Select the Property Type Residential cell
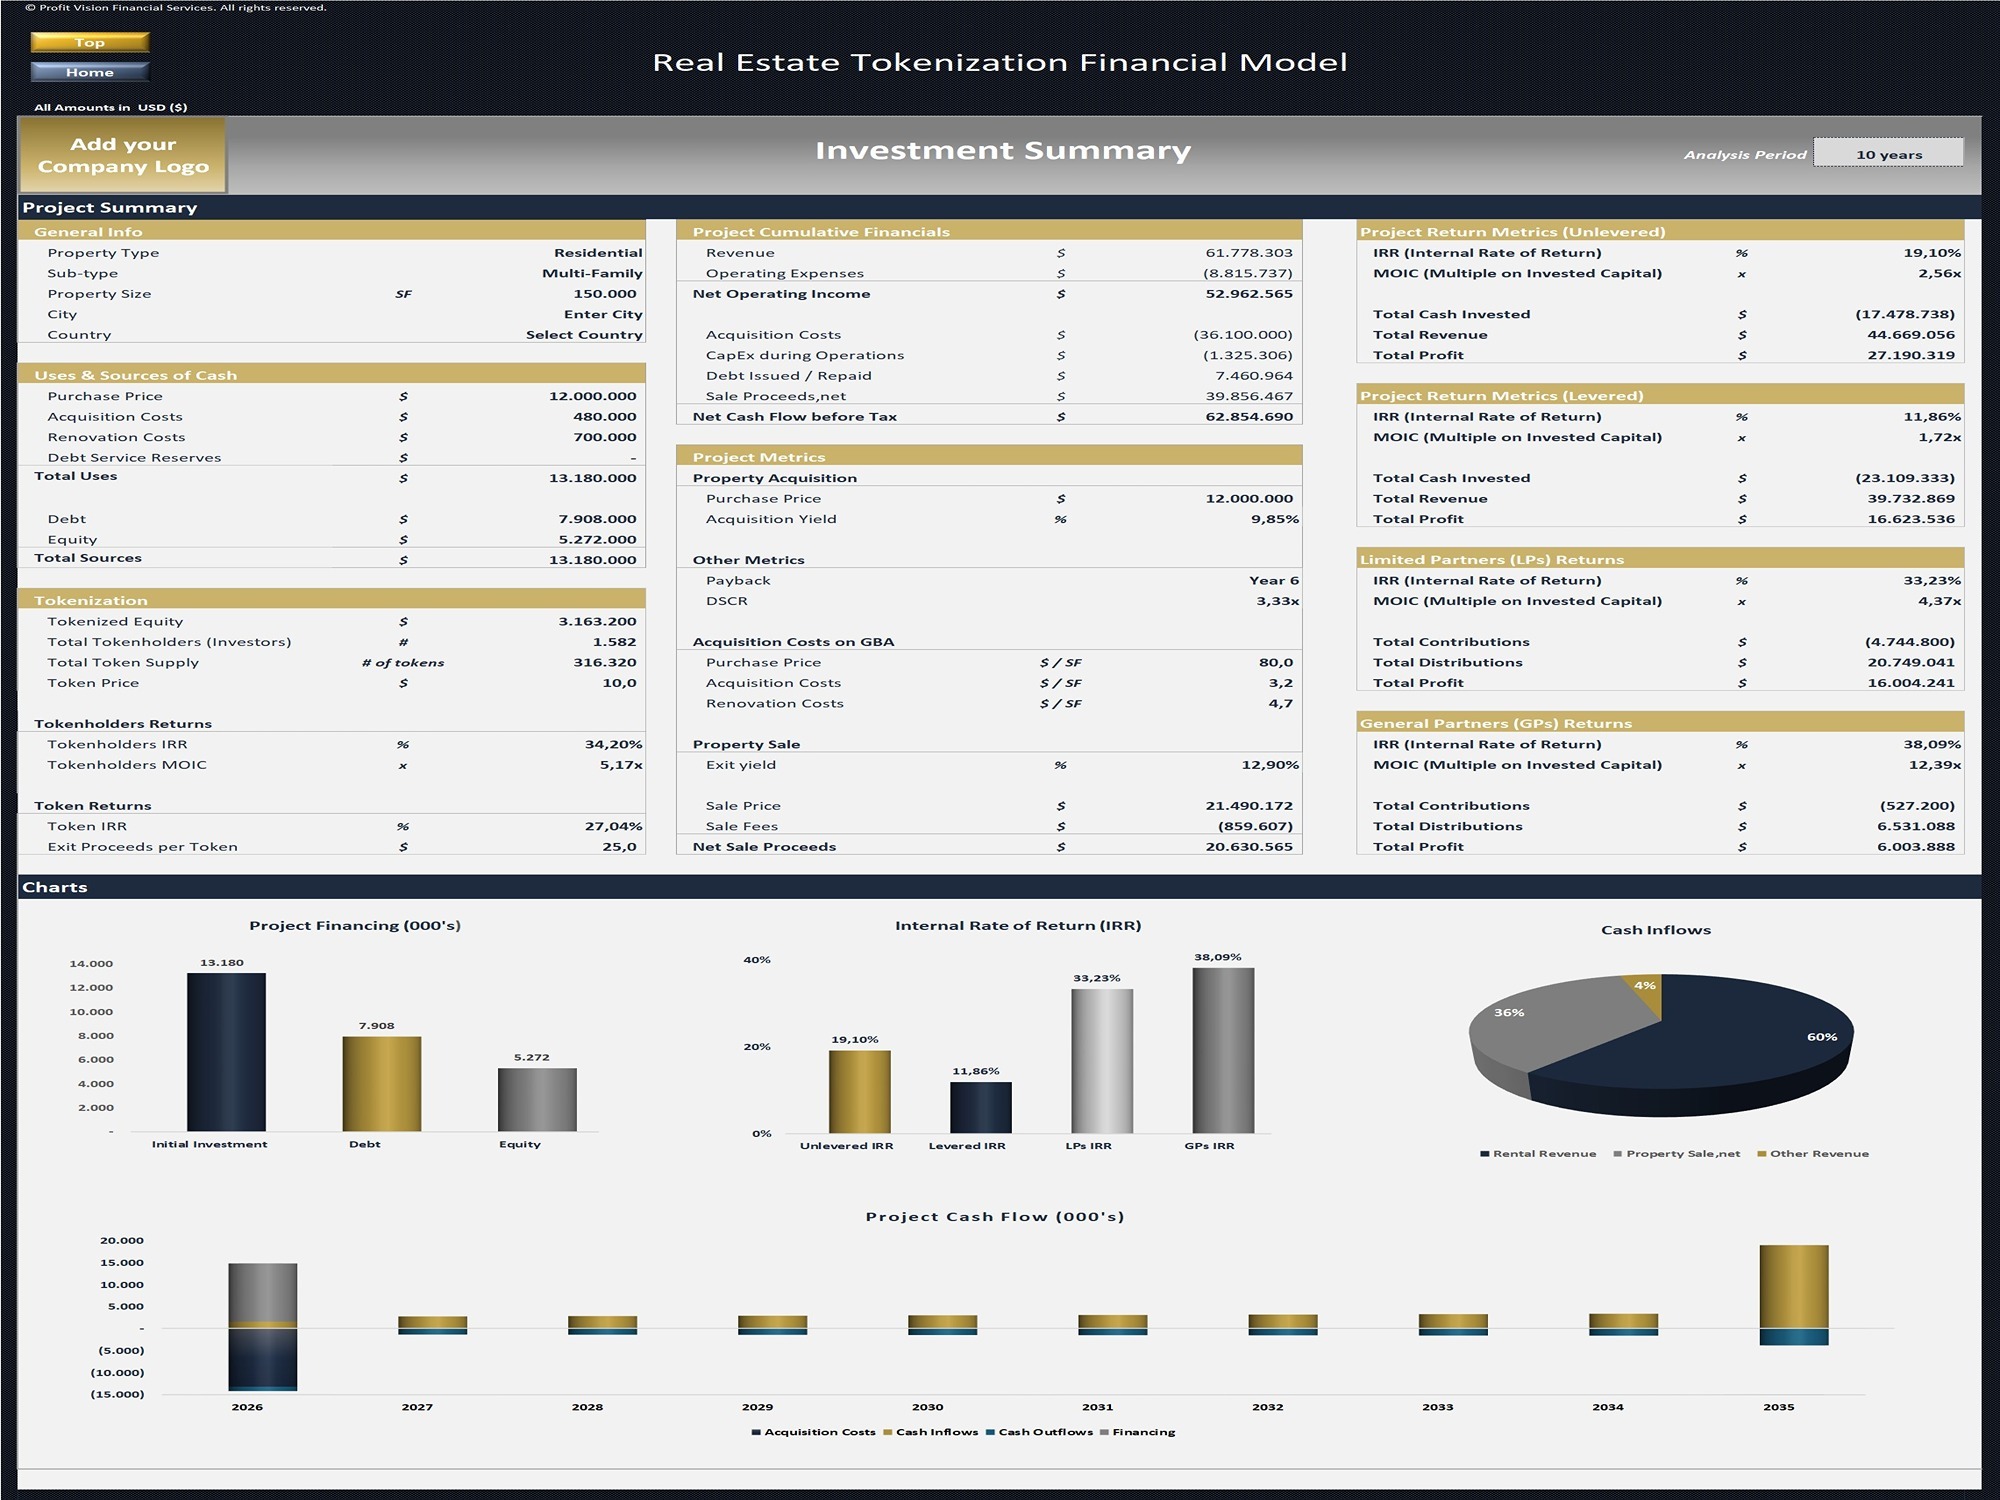The width and height of the screenshot is (2000, 1500). [x=597, y=252]
